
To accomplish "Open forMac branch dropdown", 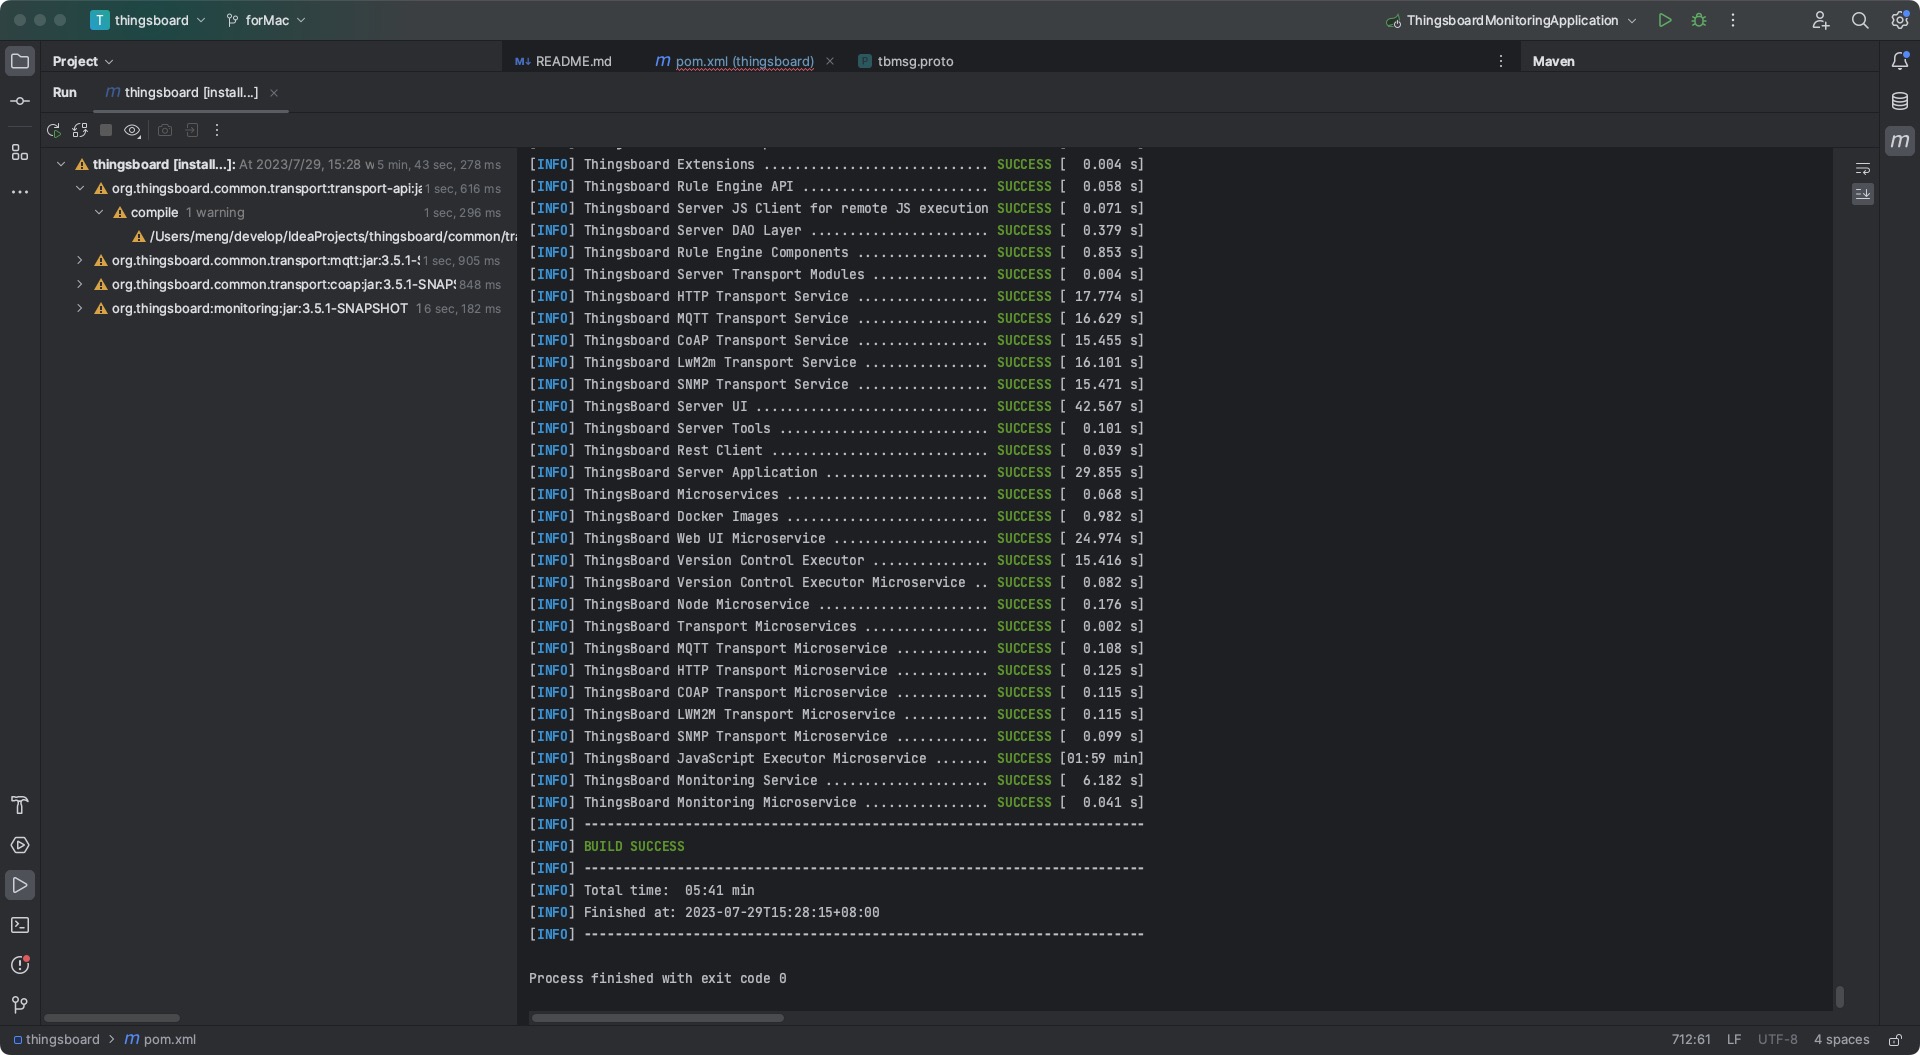I will 266,20.
